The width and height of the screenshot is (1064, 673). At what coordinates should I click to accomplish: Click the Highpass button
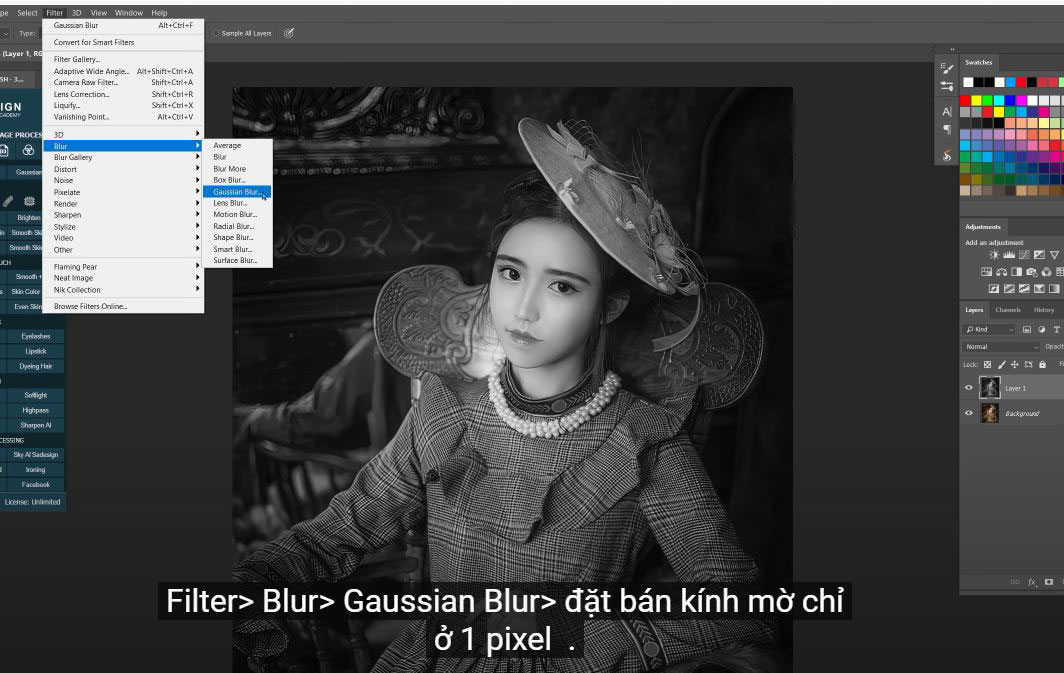pos(35,410)
